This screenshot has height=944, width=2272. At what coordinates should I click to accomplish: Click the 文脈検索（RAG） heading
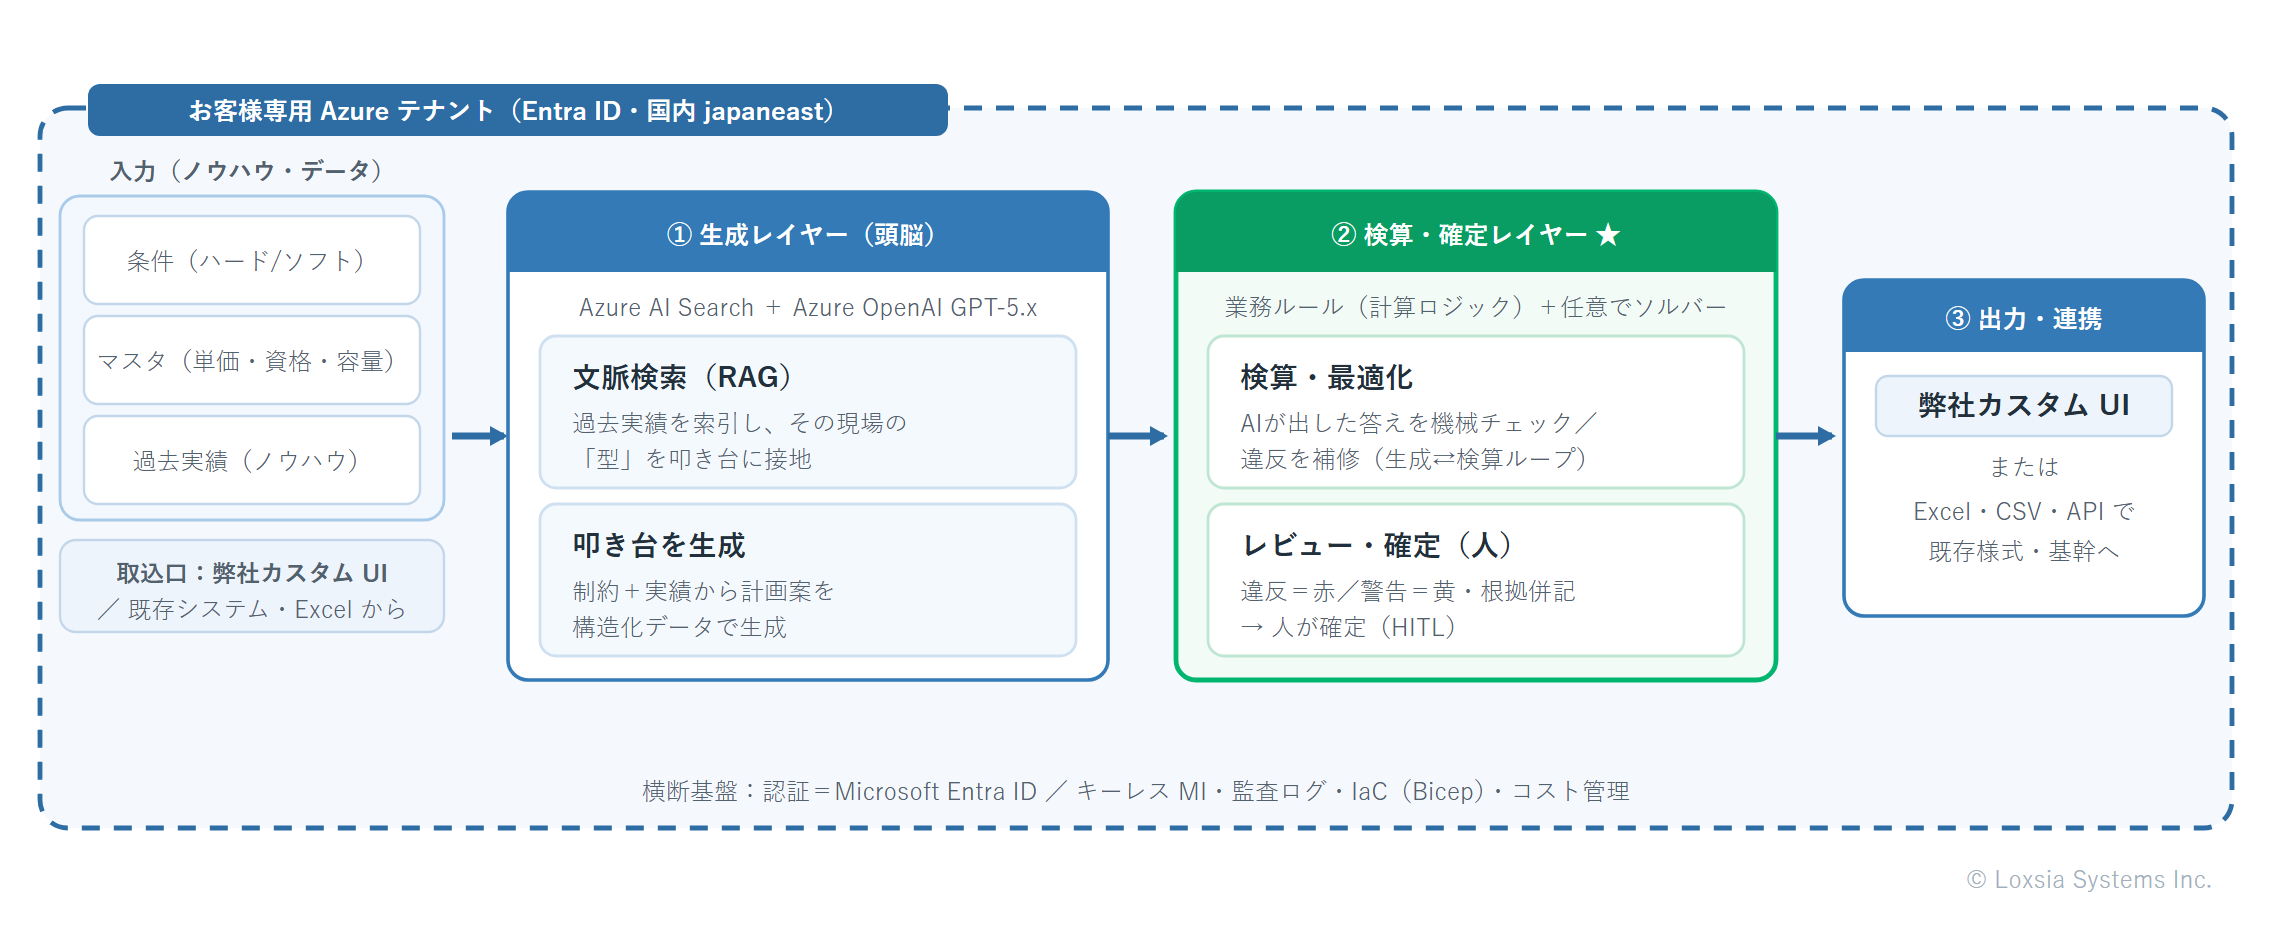click(x=682, y=377)
